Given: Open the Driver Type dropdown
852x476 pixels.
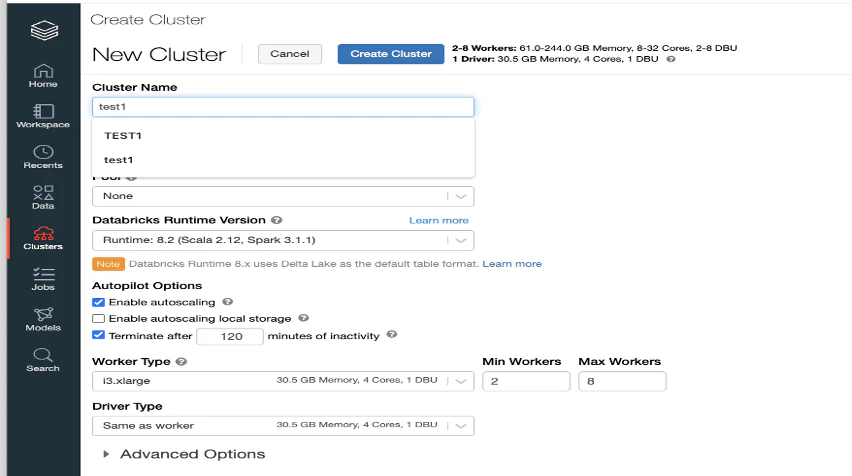Looking at the screenshot, I should point(283,425).
